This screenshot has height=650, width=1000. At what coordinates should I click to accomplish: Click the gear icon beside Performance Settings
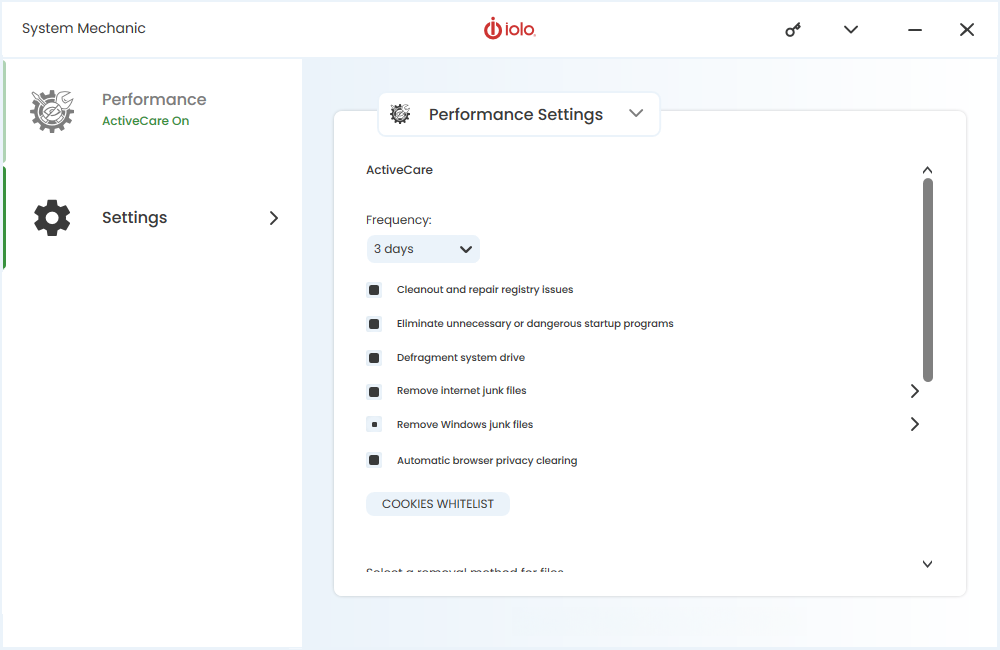pyautogui.click(x=400, y=114)
